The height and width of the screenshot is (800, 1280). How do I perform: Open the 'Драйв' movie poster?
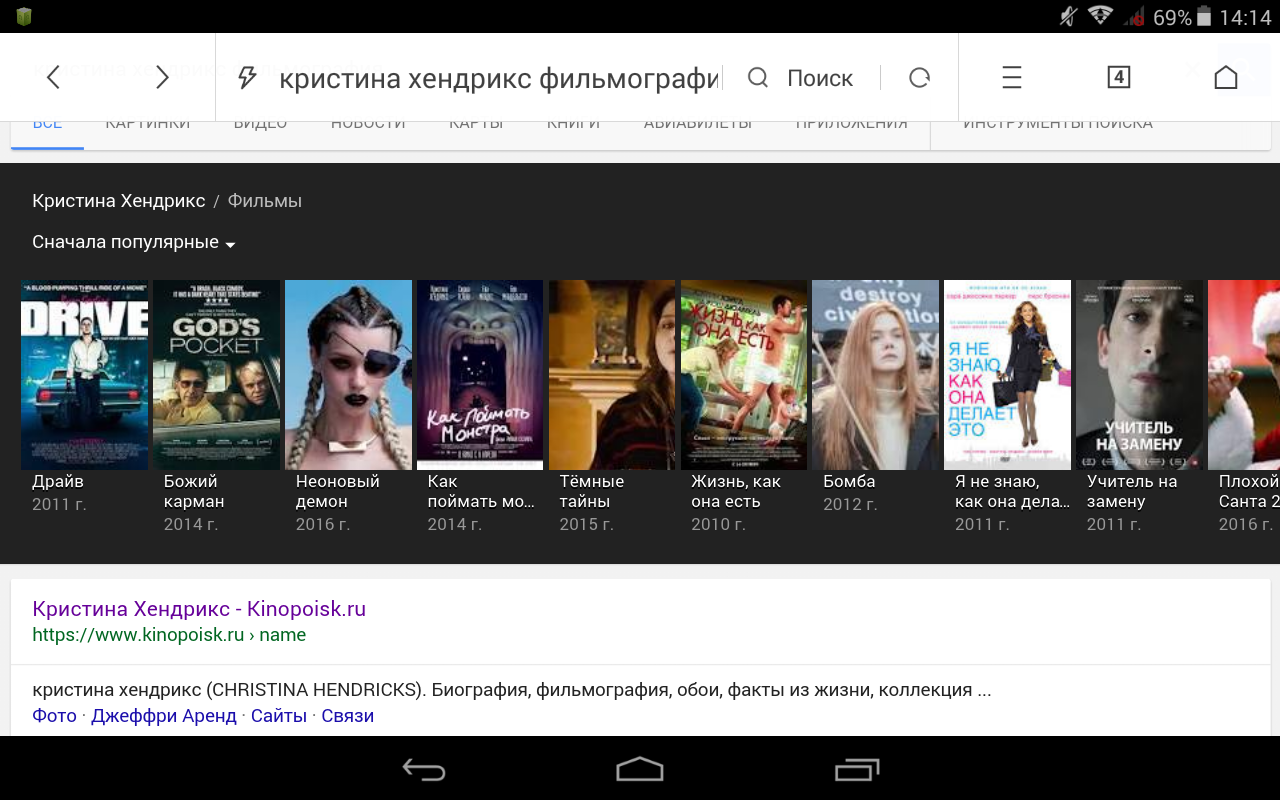point(84,375)
